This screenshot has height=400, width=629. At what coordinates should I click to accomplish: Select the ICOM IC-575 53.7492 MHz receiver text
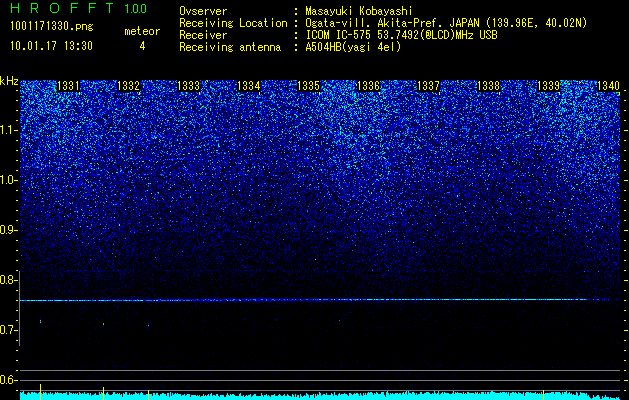point(401,35)
